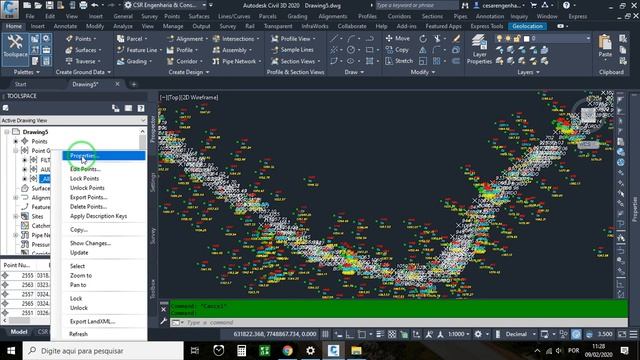
Task: Click the Windows search box
Action: (x=103, y=351)
